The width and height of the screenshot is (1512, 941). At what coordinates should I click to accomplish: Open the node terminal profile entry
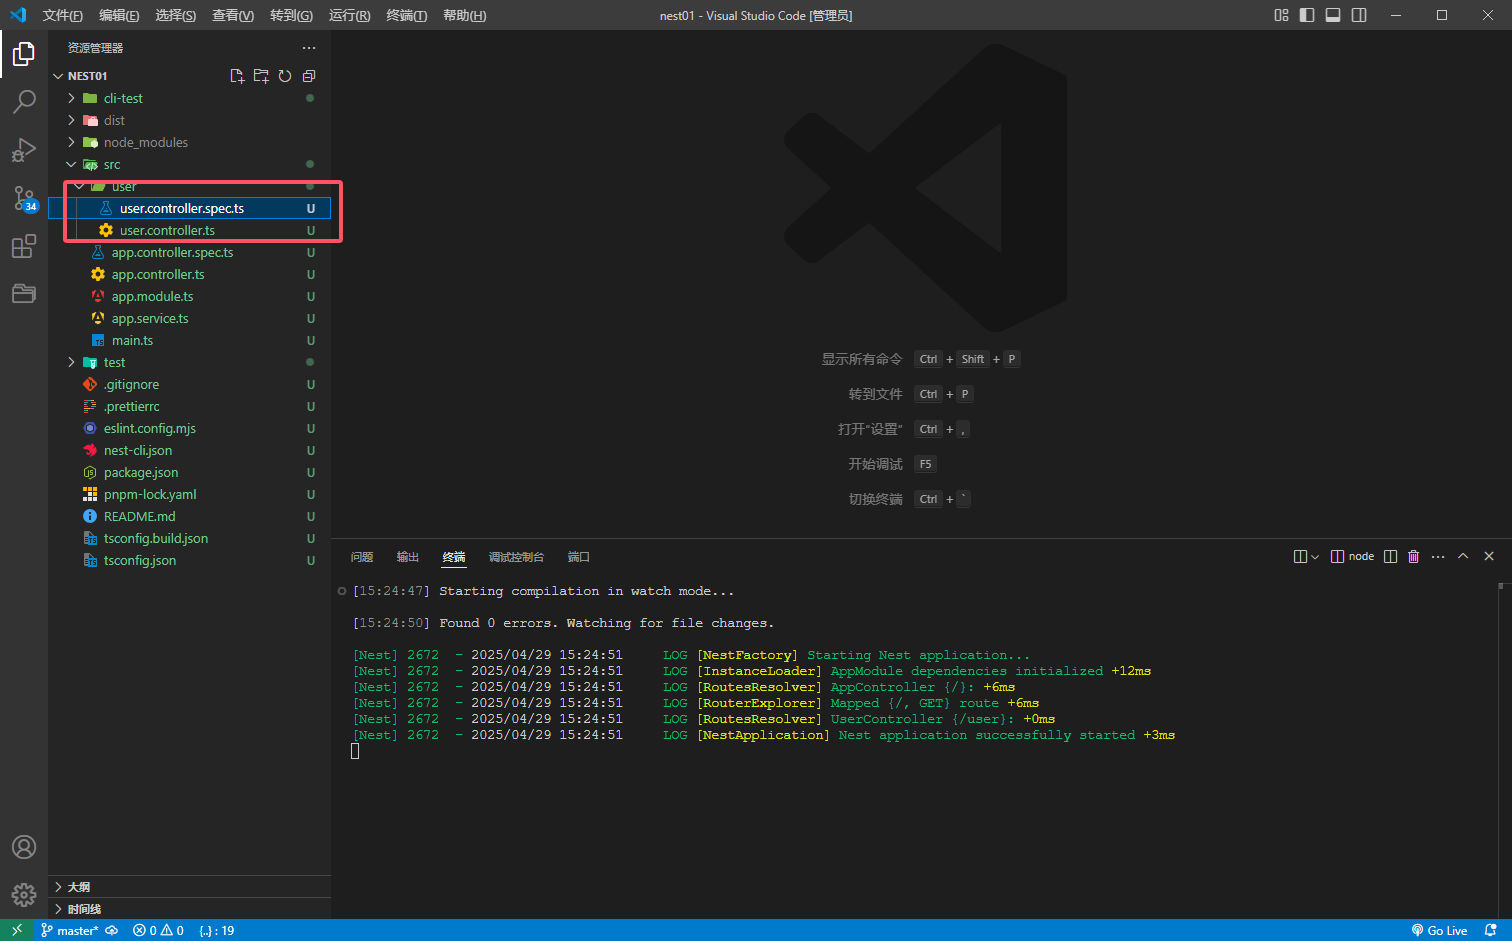pyautogui.click(x=1352, y=557)
